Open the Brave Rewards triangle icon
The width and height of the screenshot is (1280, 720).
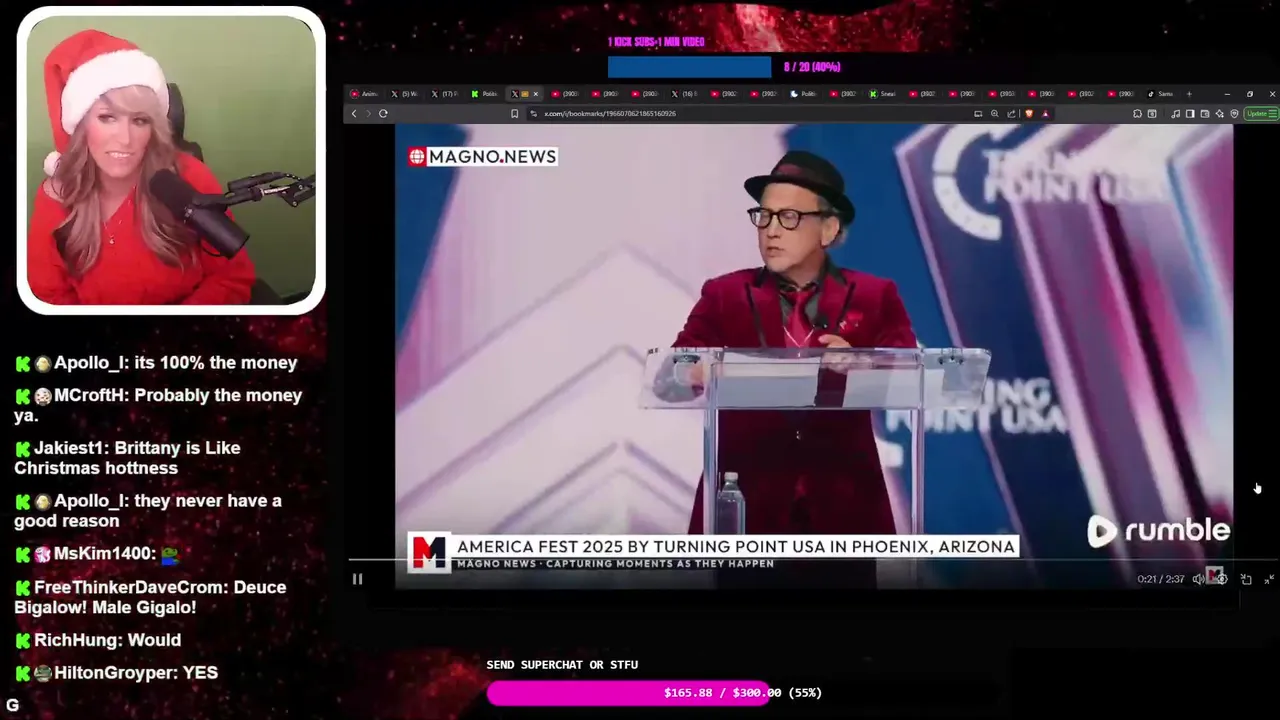click(x=1045, y=114)
